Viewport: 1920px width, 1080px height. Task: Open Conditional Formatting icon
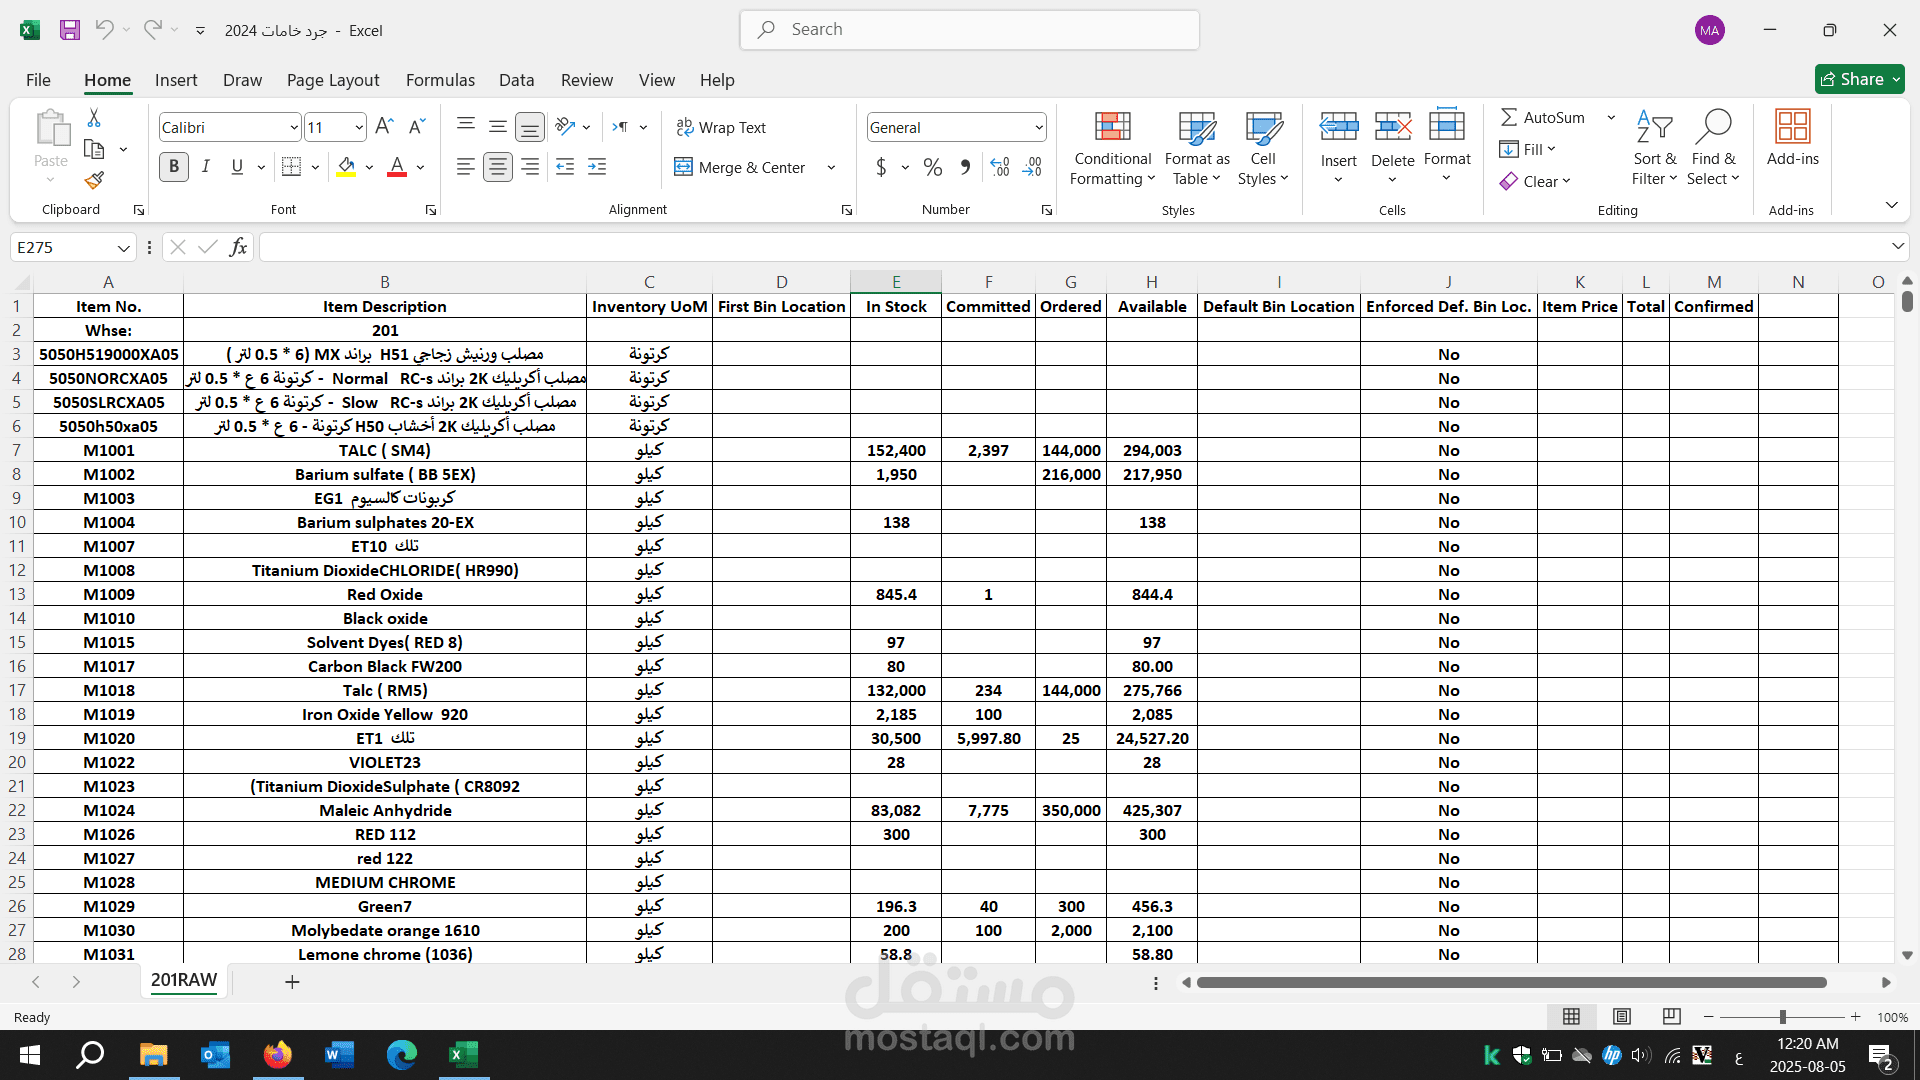[1112, 128]
